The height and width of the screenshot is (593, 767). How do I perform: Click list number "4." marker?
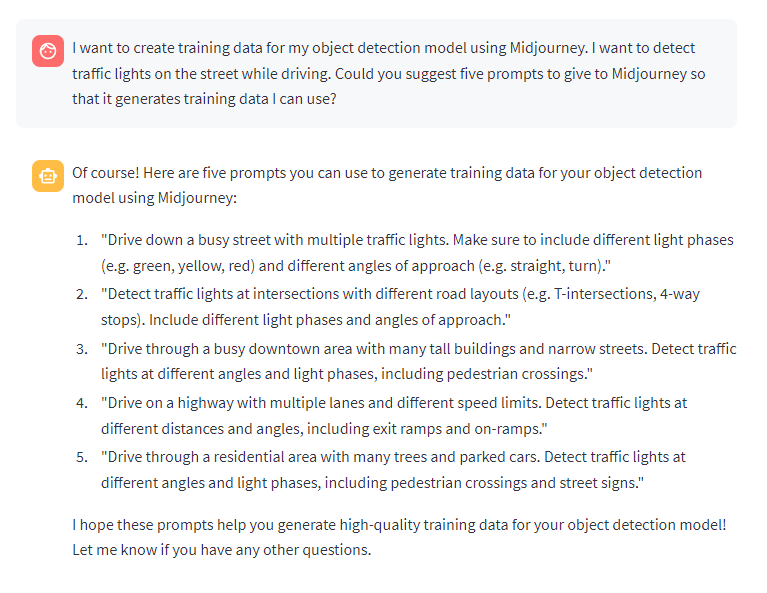click(x=82, y=403)
